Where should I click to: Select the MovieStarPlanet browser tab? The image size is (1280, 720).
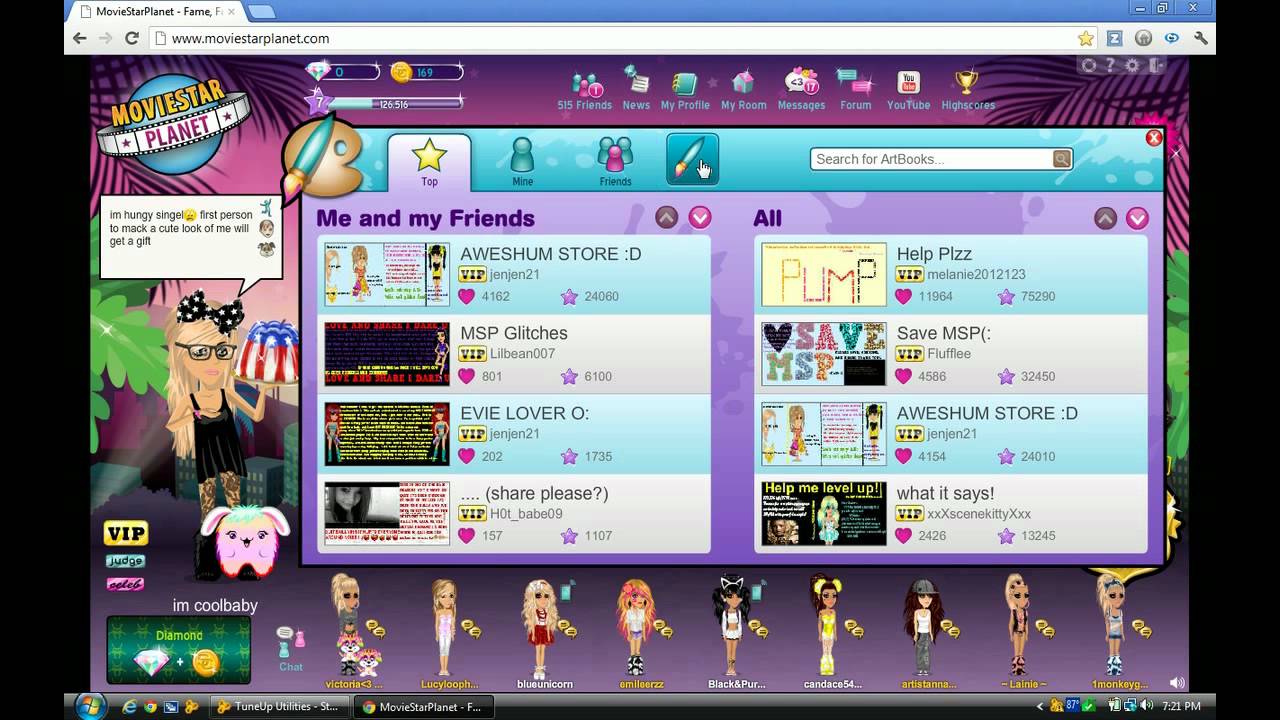[x=154, y=11]
